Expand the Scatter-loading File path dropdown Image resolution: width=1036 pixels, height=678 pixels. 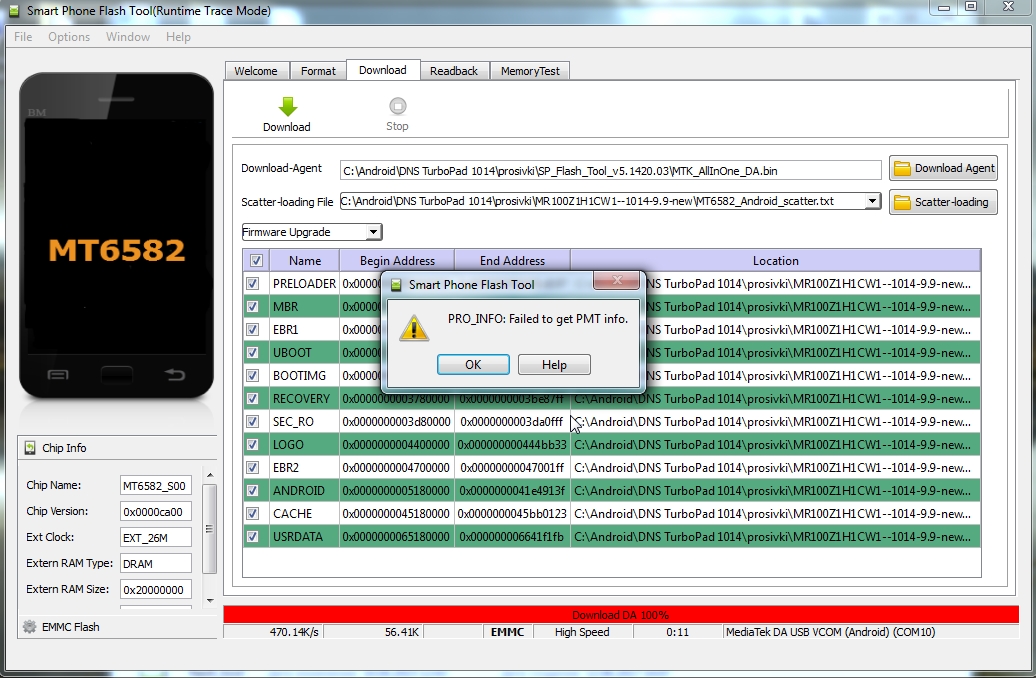point(872,201)
